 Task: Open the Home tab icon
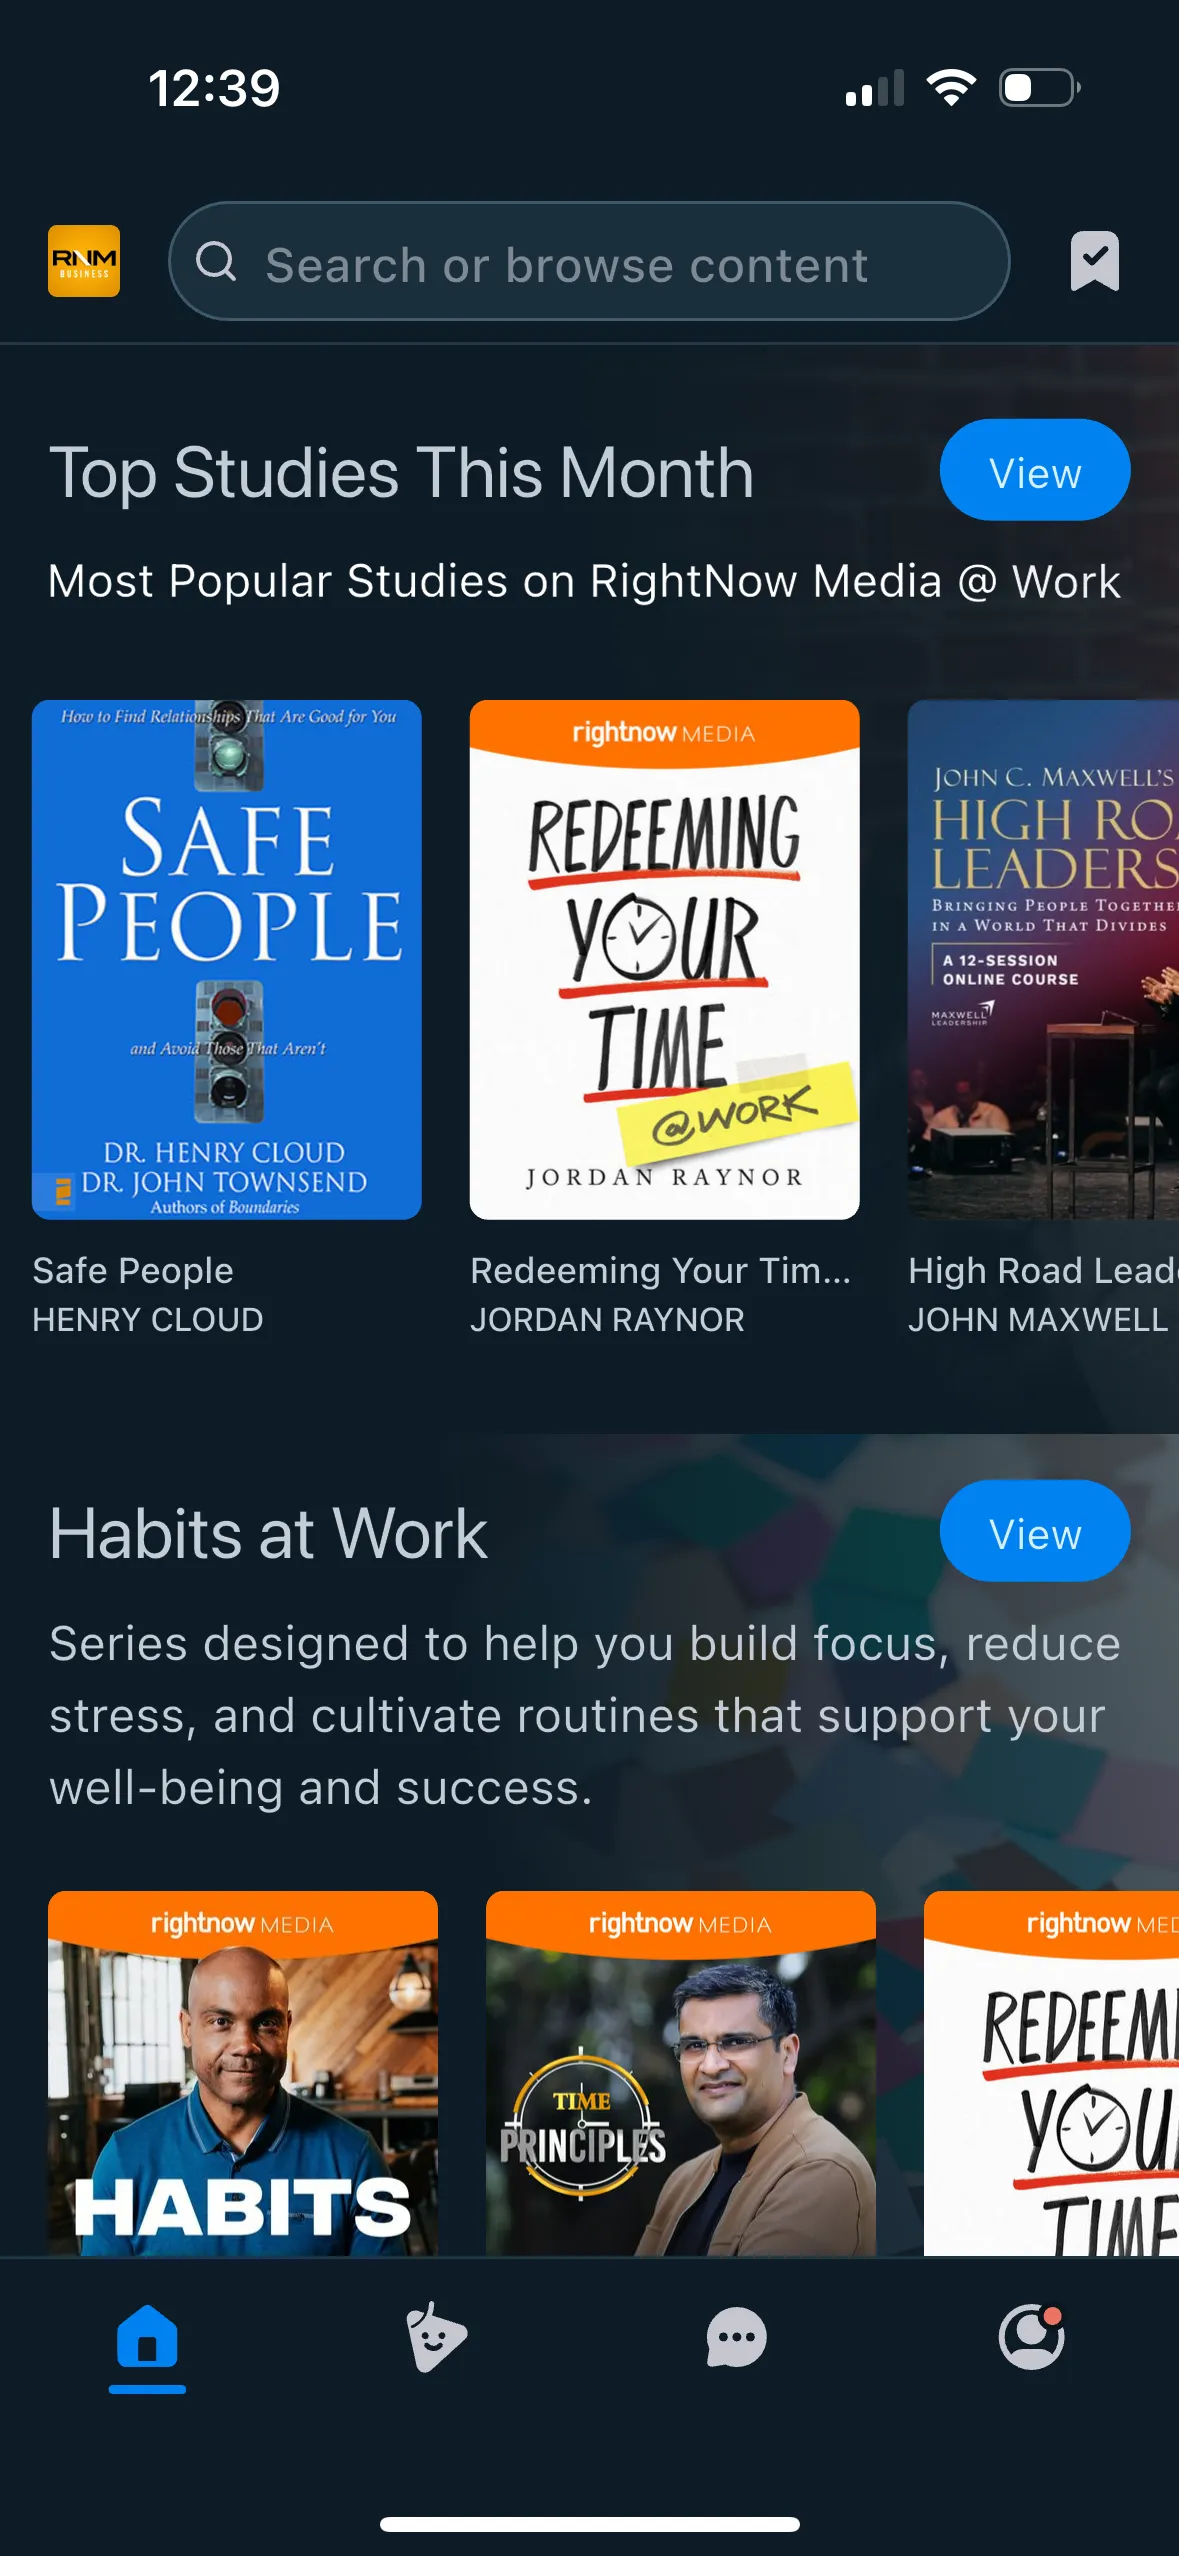147,2337
